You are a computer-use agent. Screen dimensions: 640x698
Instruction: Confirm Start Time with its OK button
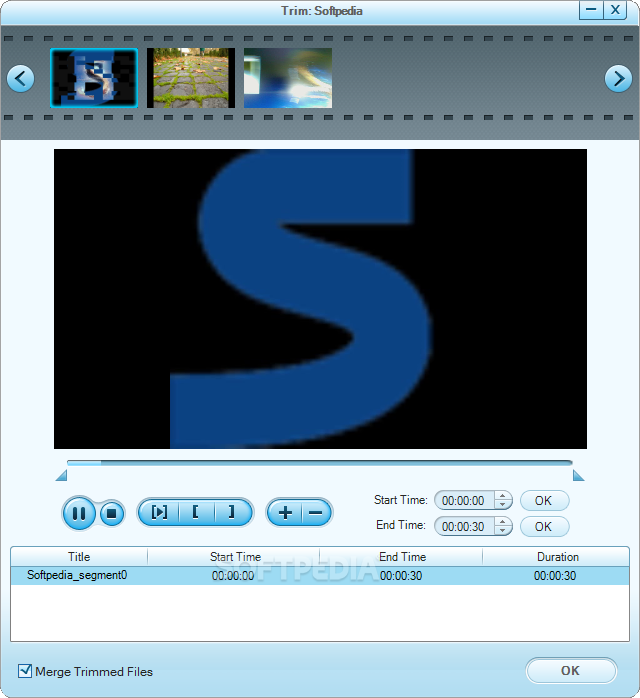pos(544,501)
